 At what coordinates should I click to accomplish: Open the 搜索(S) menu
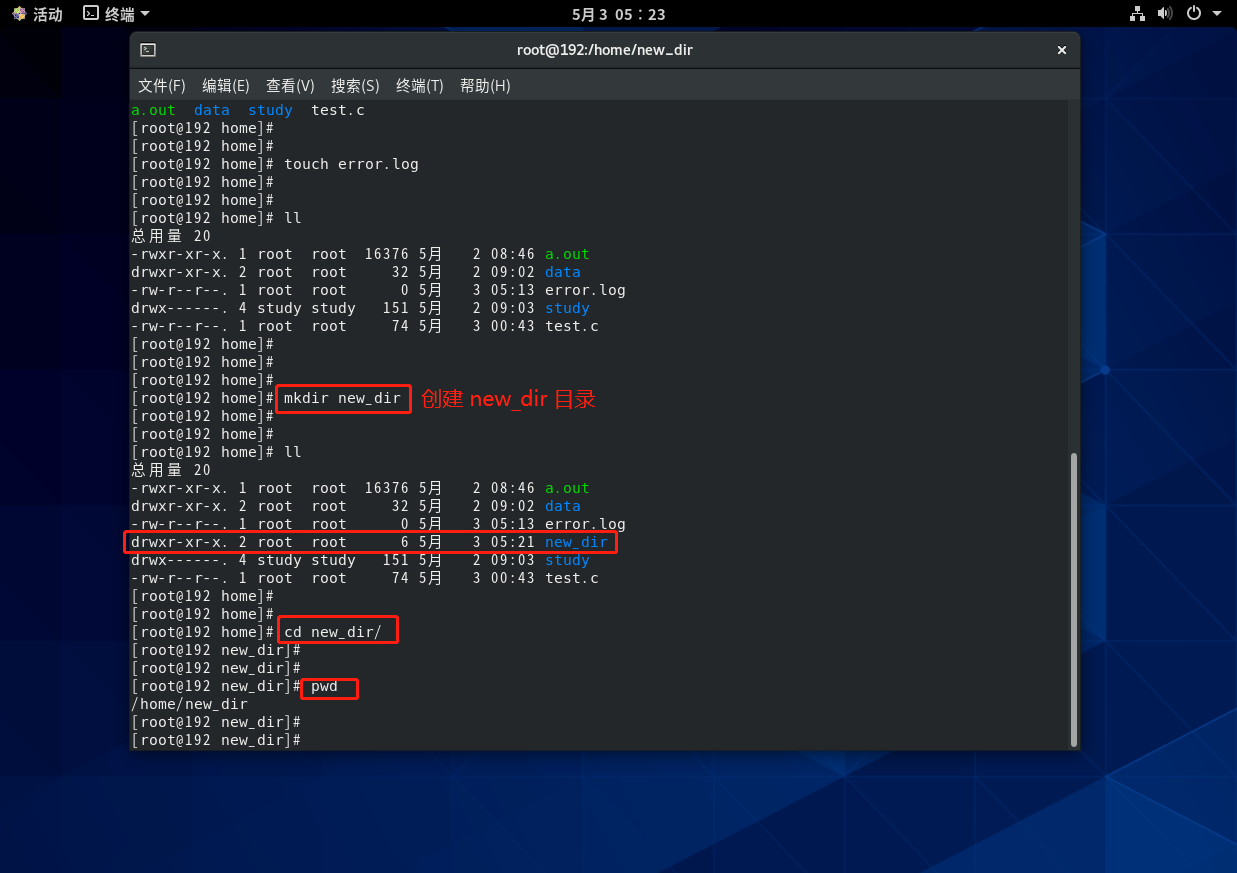tap(355, 86)
